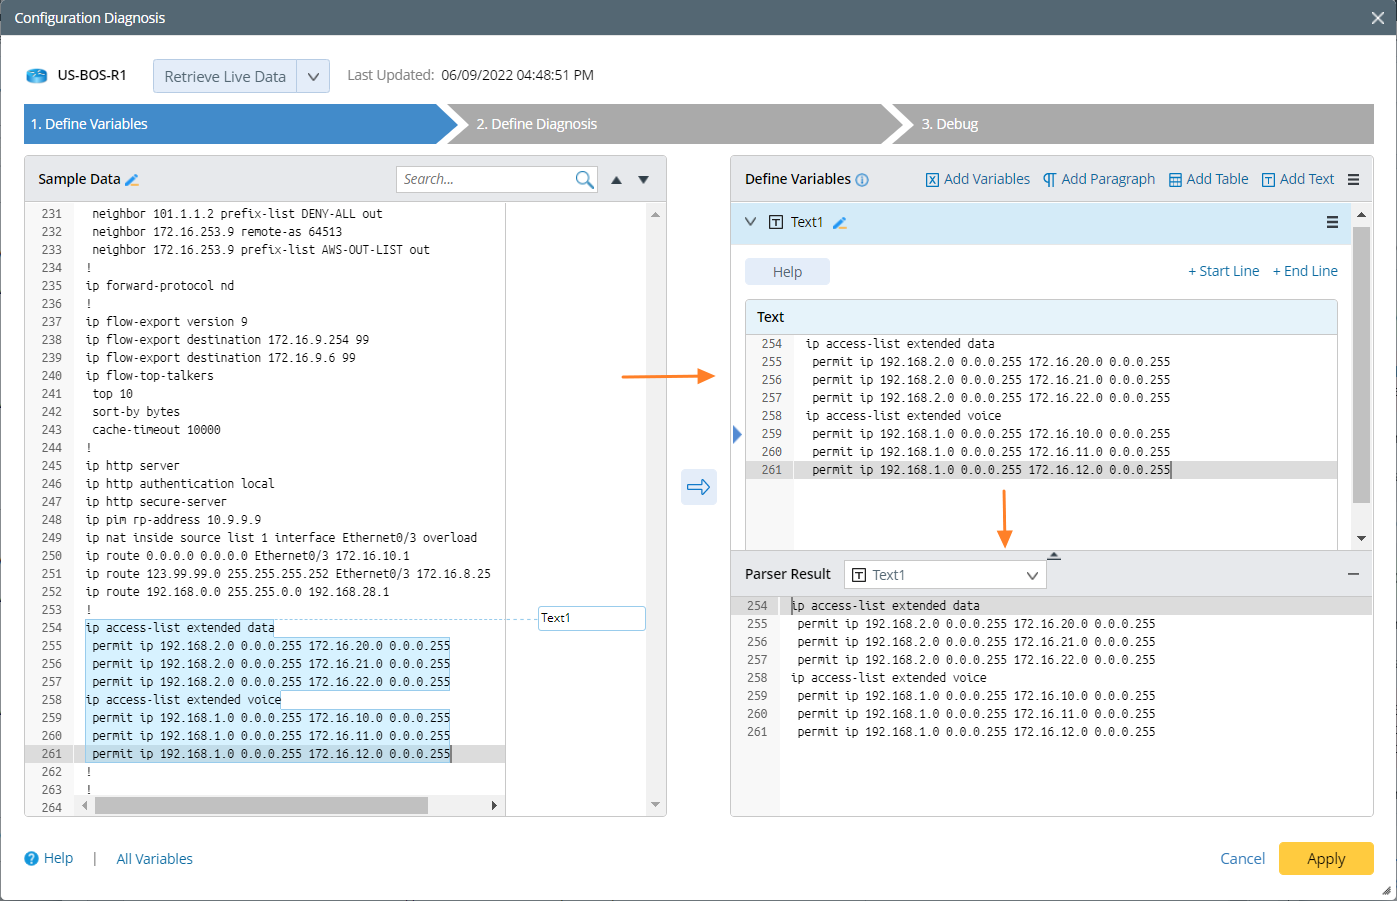Click line "ip pim rp-address 10.9.9.9"
Screen dimensions: 1397x901
point(174,520)
